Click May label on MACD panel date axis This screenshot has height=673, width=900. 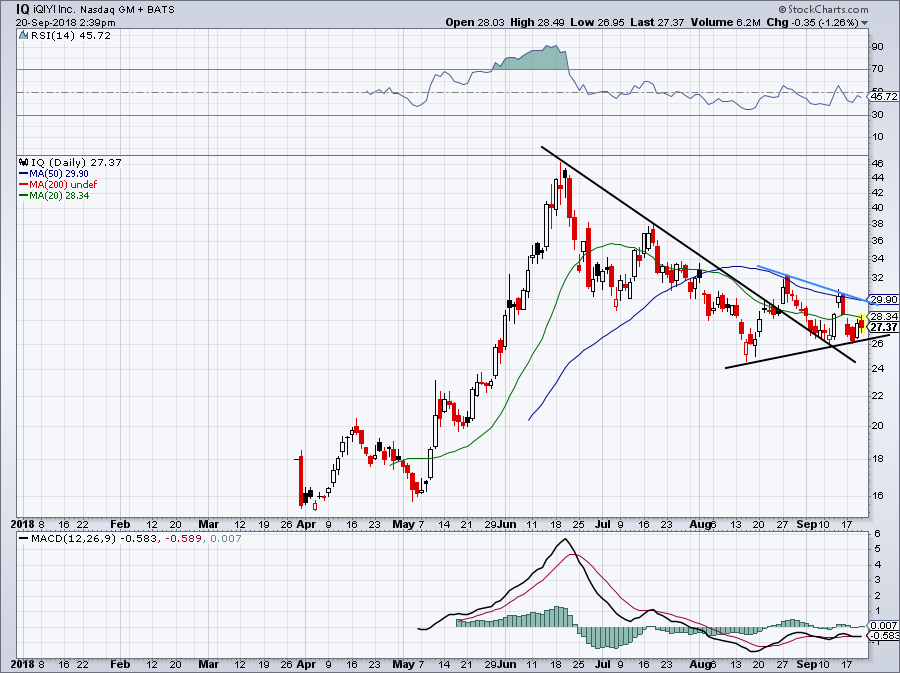coord(404,664)
